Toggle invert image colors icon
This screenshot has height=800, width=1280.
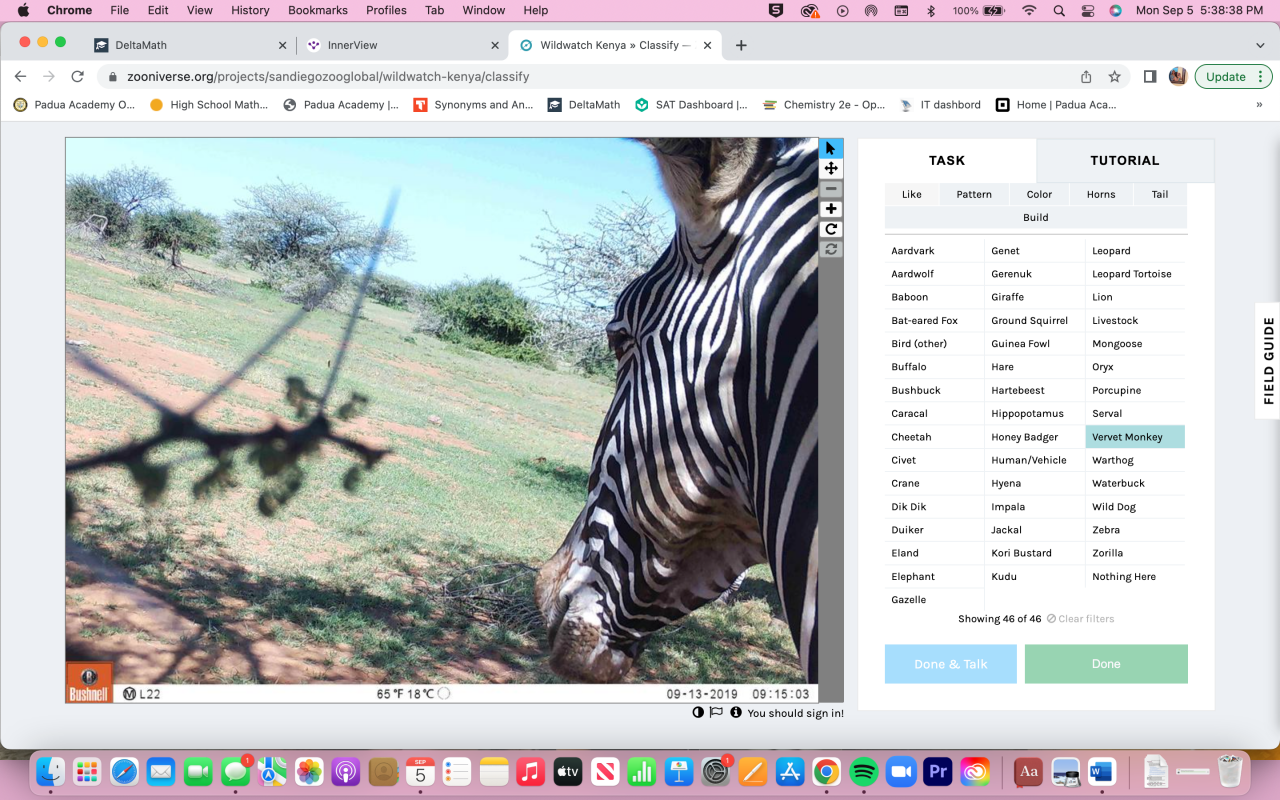[698, 713]
